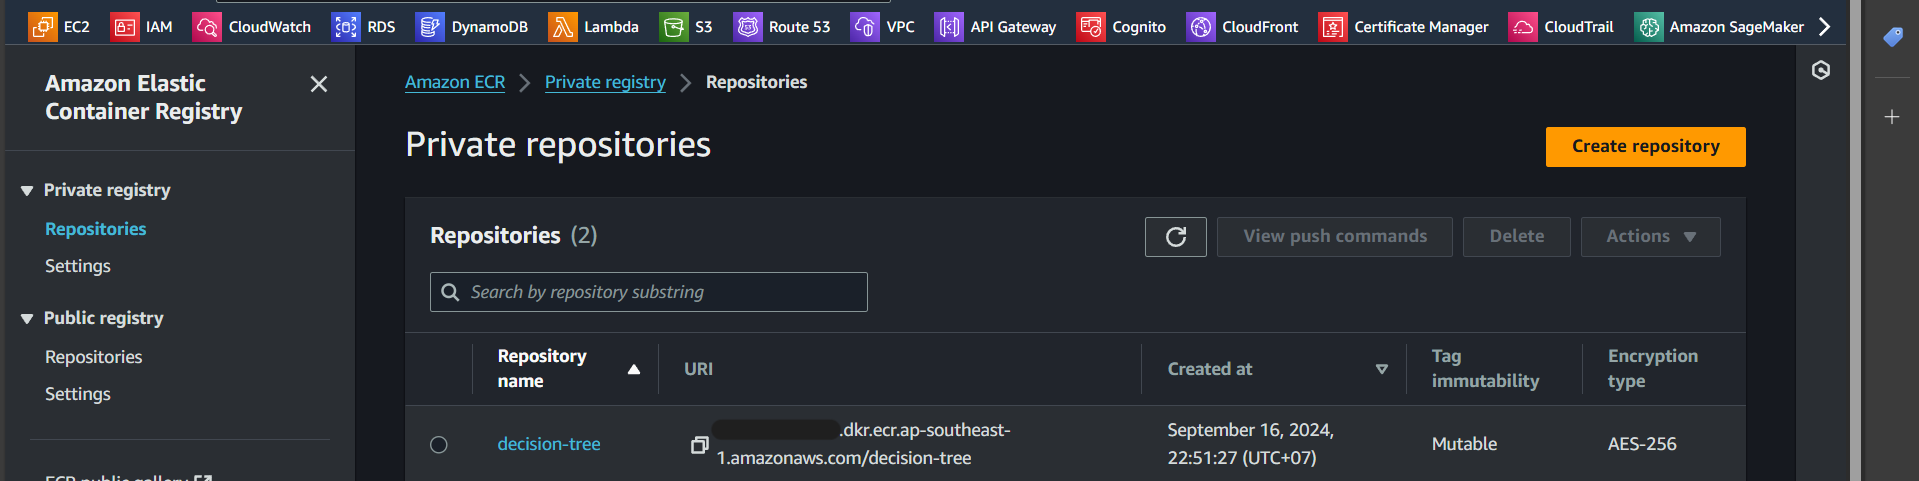Click the URI column header
Viewport: 1919px width, 481px height.
699,369
